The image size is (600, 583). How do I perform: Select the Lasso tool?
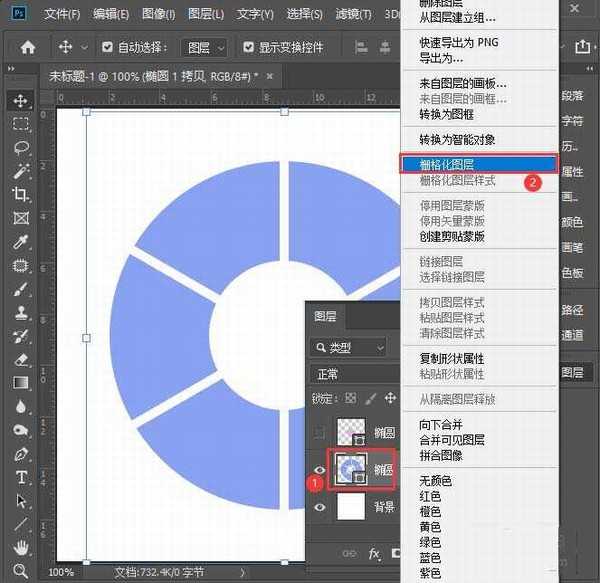click(x=20, y=147)
